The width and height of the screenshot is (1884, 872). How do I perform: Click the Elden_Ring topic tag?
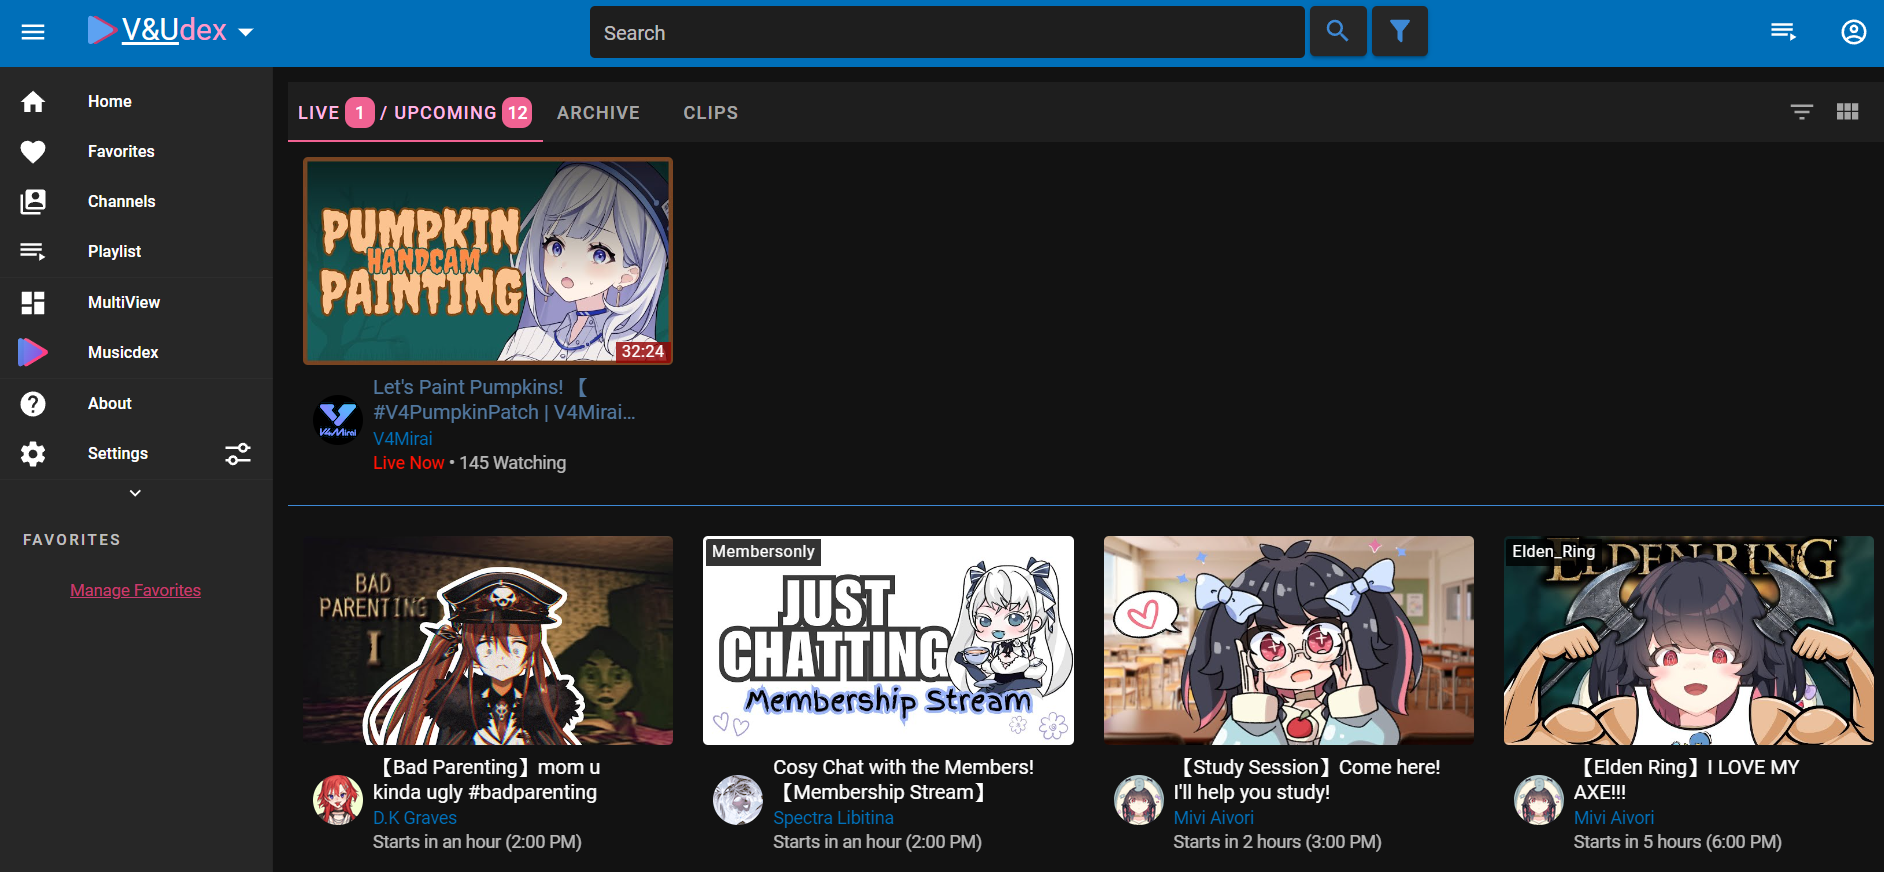pos(1553,552)
